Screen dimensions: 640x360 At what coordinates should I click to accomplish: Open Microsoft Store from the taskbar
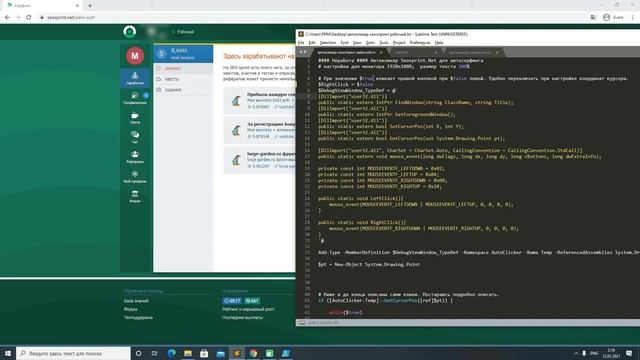tap(204, 353)
